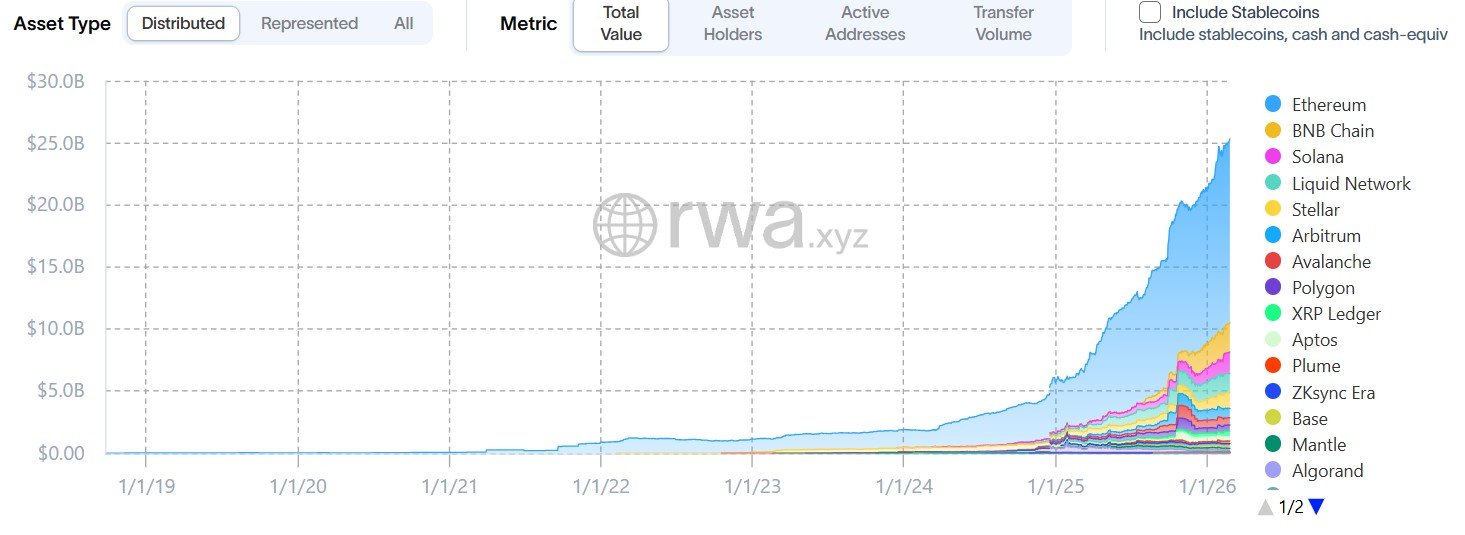Click the Solana legend dot
This screenshot has height=535, width=1465.
(1273, 156)
